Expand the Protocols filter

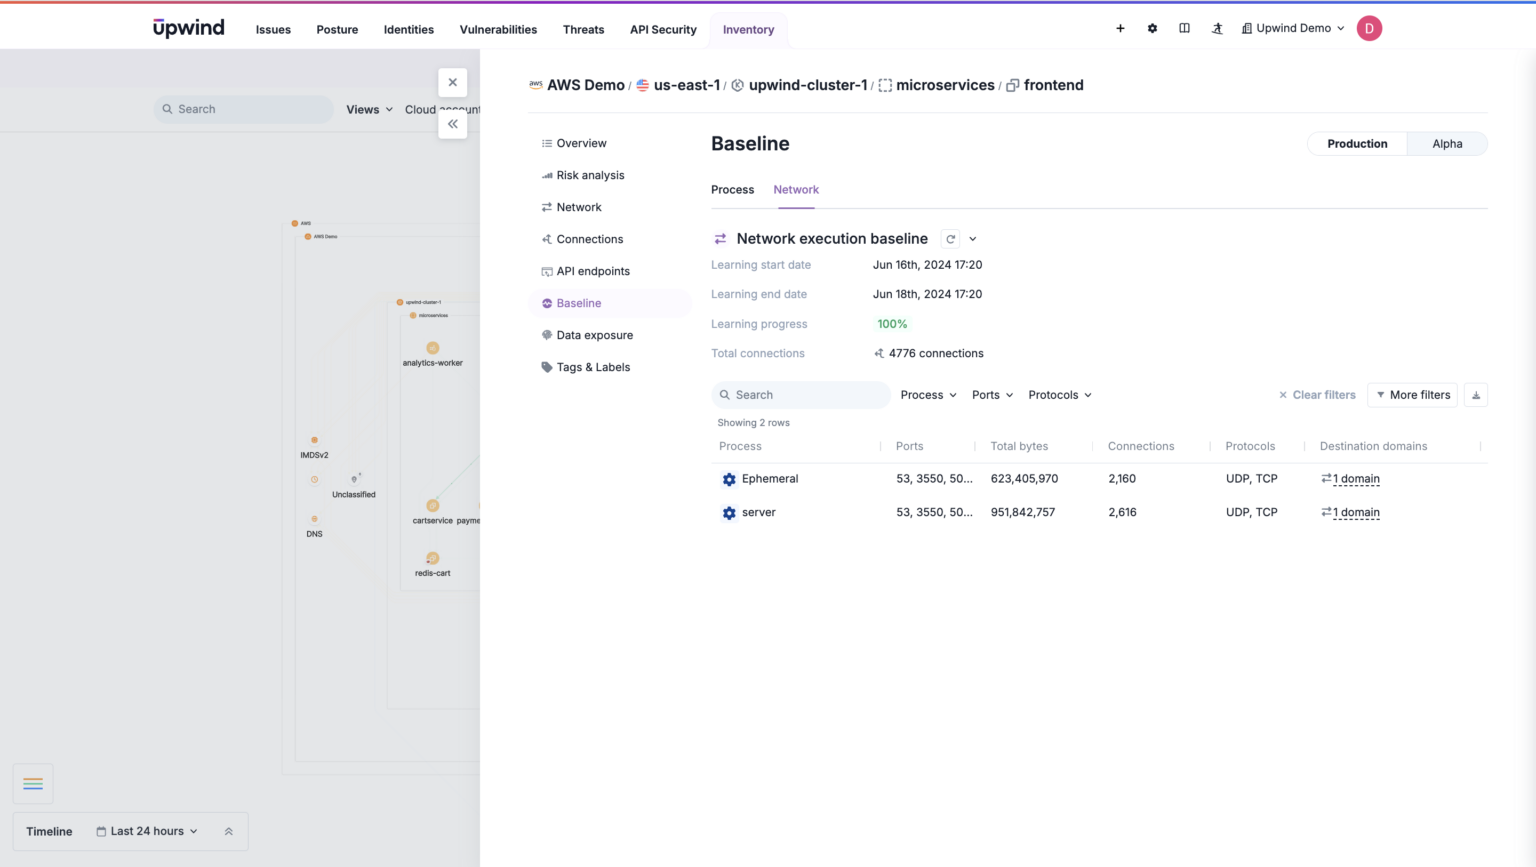(1059, 394)
